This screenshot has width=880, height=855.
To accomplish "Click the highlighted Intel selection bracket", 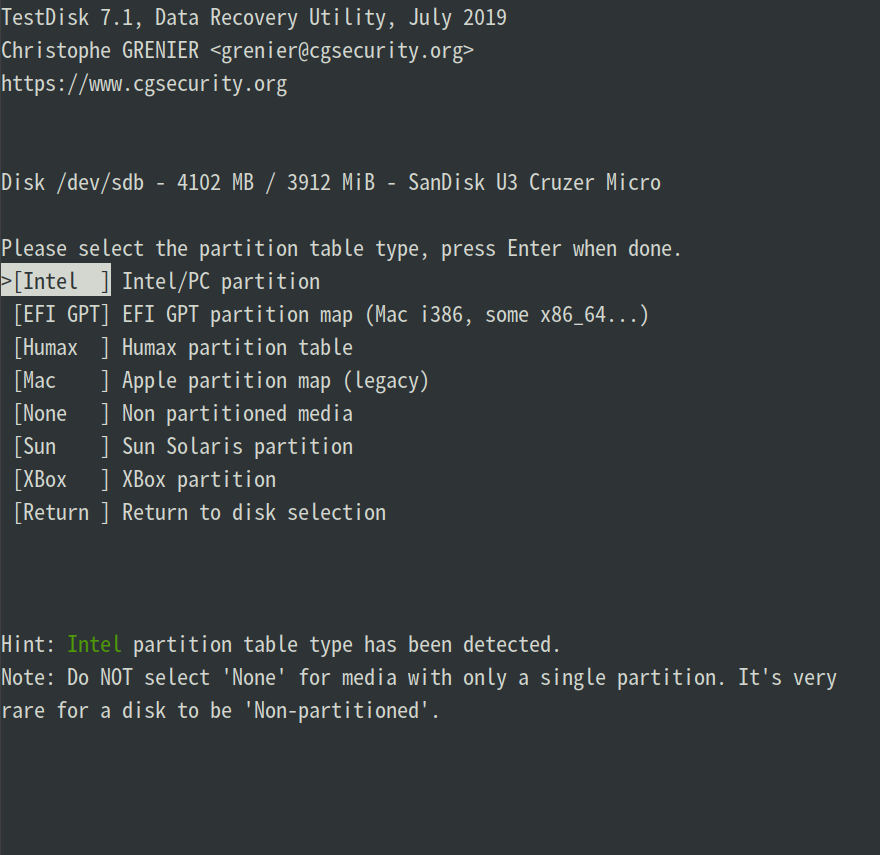I will click(x=55, y=281).
